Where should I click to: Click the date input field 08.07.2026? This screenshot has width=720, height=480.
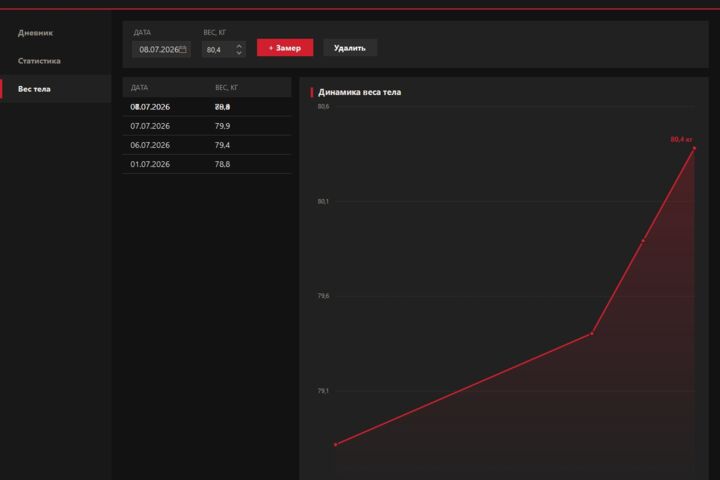pyautogui.click(x=161, y=50)
